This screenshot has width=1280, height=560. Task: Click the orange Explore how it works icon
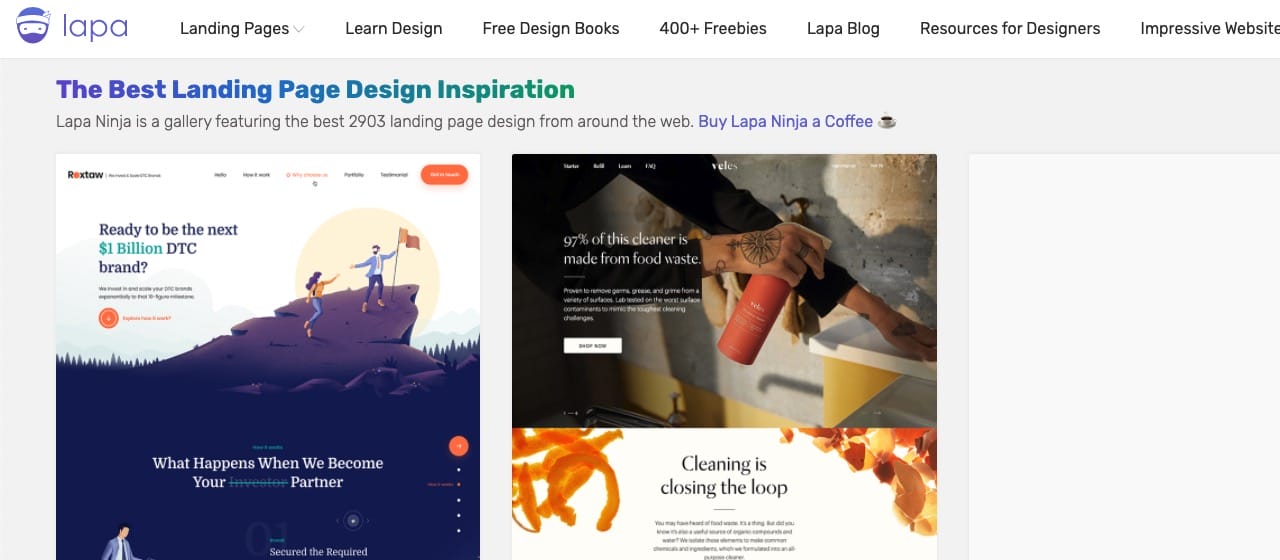(108, 318)
